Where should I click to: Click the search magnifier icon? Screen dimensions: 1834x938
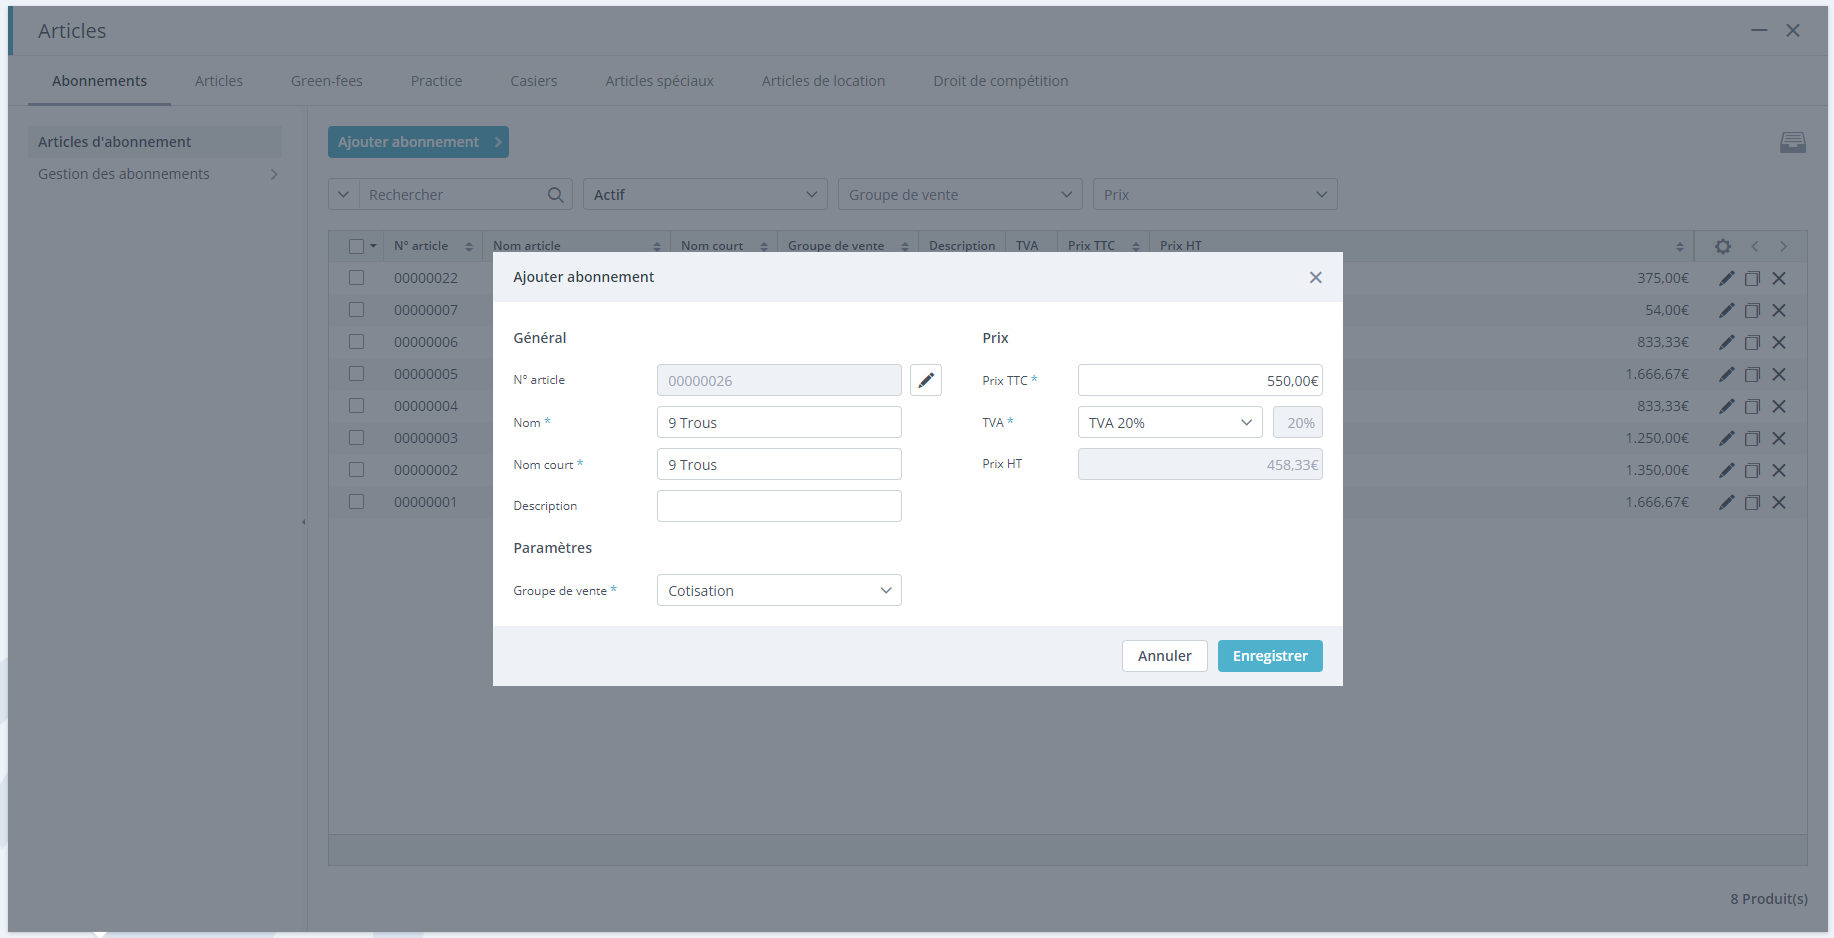[555, 195]
